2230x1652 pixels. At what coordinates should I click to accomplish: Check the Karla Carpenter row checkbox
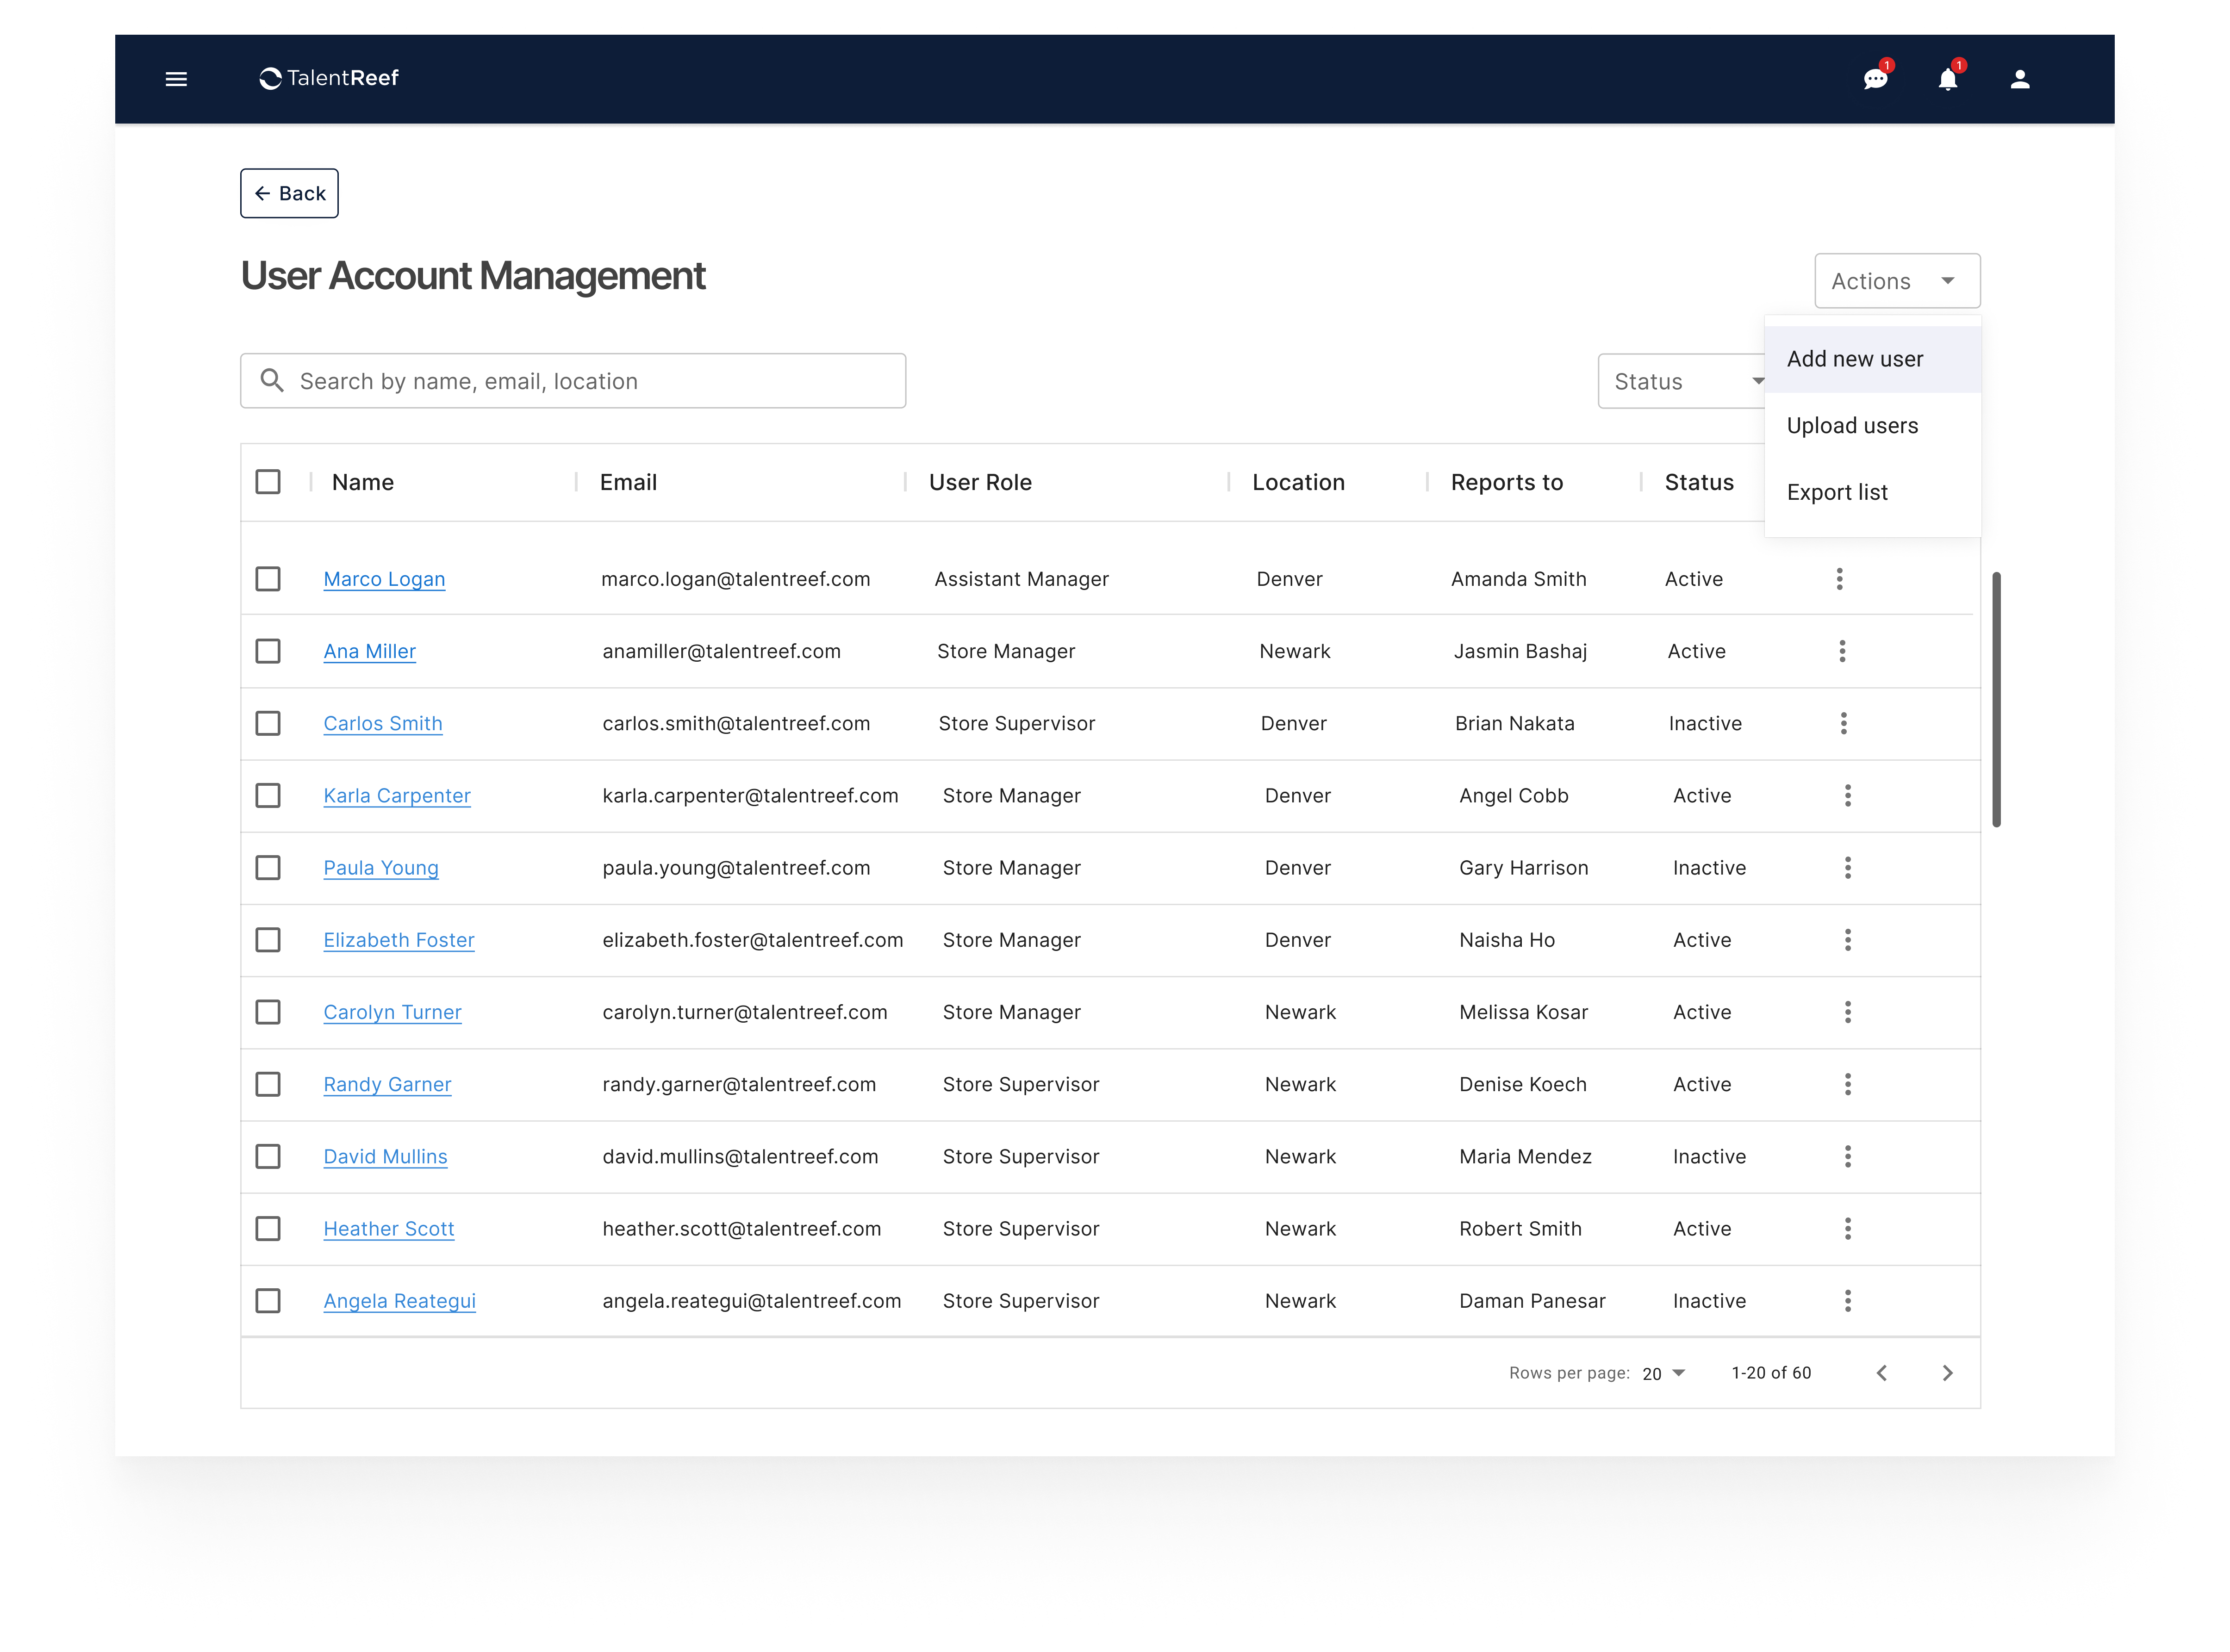(268, 795)
